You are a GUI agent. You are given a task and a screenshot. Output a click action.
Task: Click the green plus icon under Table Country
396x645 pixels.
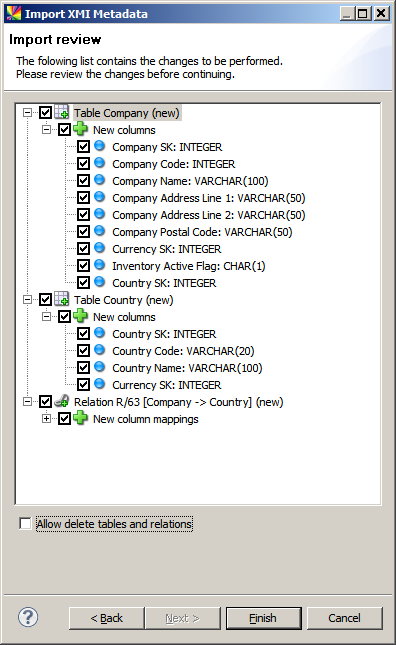pos(80,316)
